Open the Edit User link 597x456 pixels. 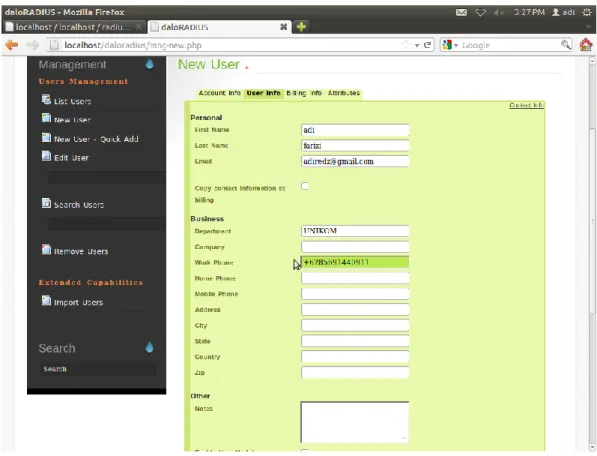coord(71,158)
